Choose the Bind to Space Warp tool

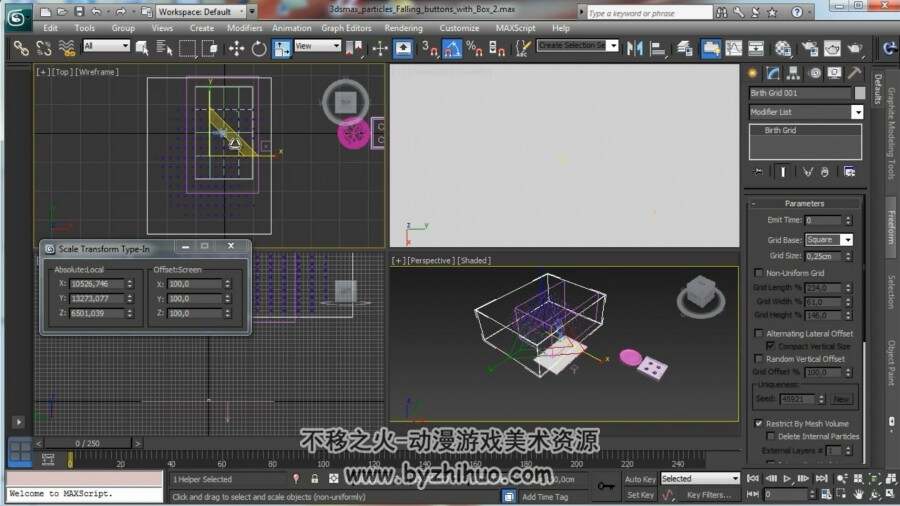tap(67, 48)
